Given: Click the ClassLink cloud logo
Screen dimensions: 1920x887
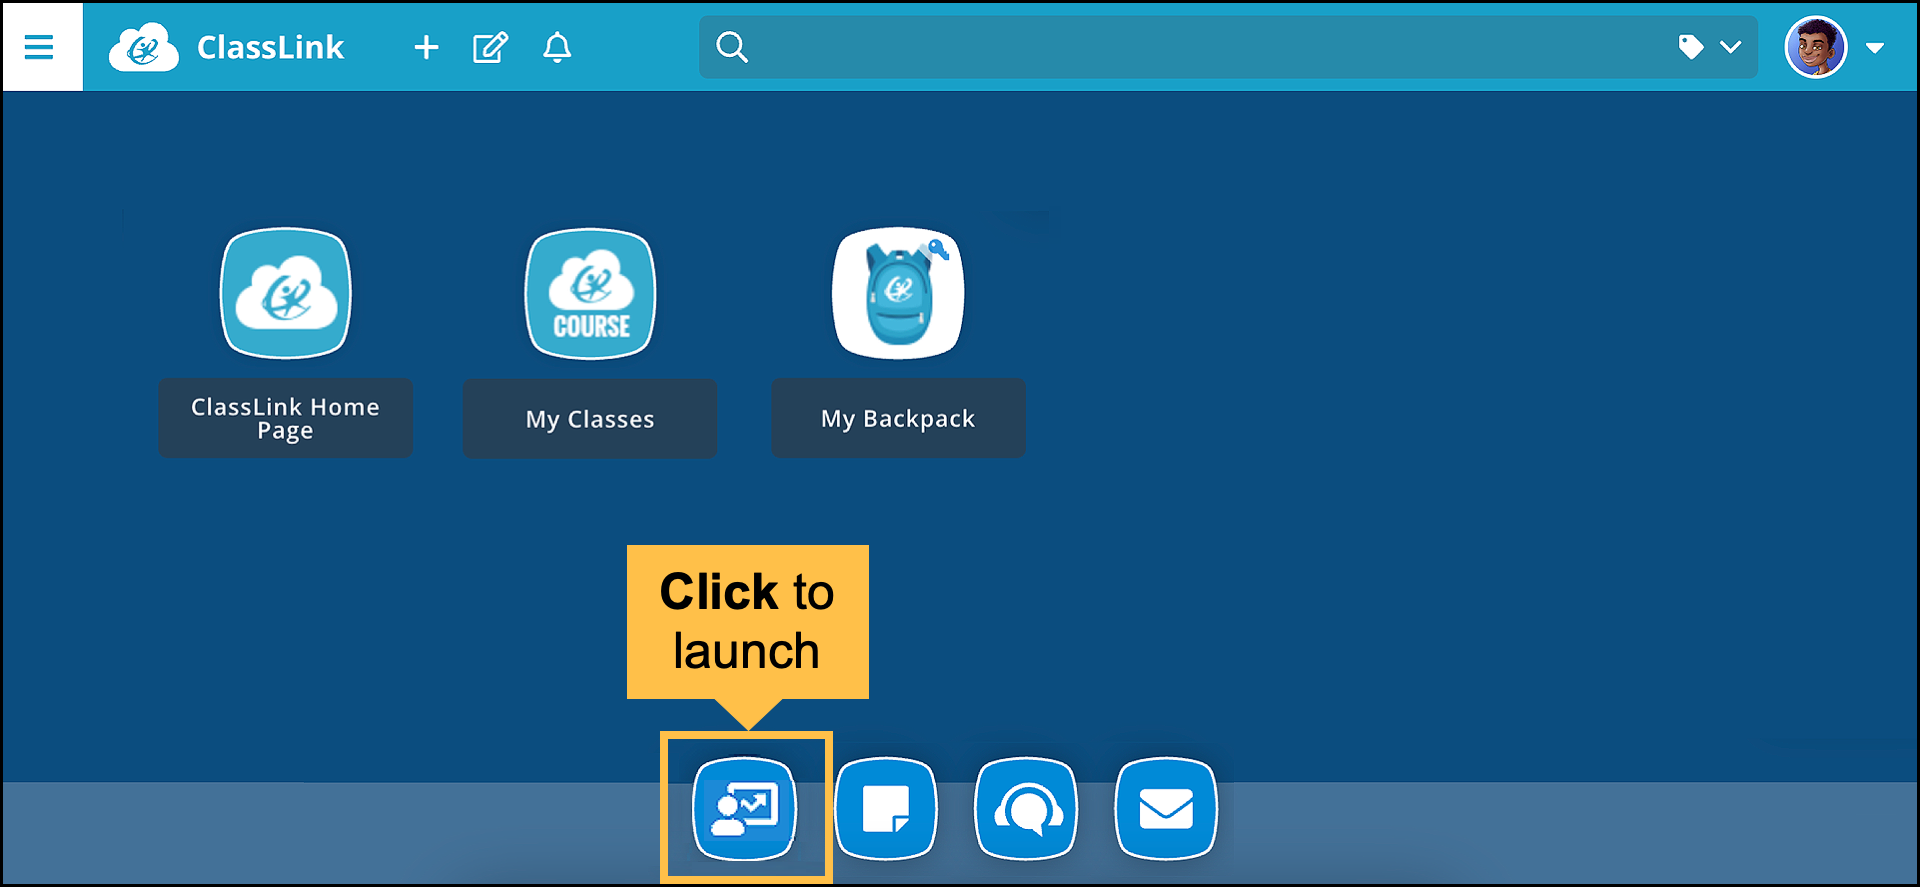Looking at the screenshot, I should (143, 48).
